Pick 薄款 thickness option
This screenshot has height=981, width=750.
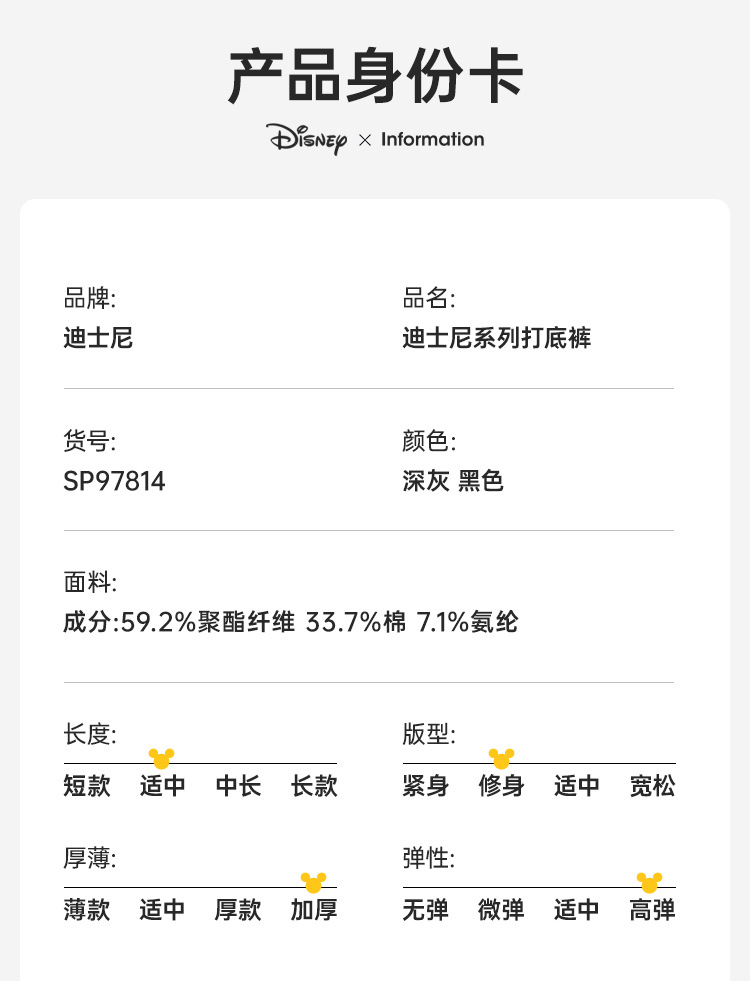[87, 910]
